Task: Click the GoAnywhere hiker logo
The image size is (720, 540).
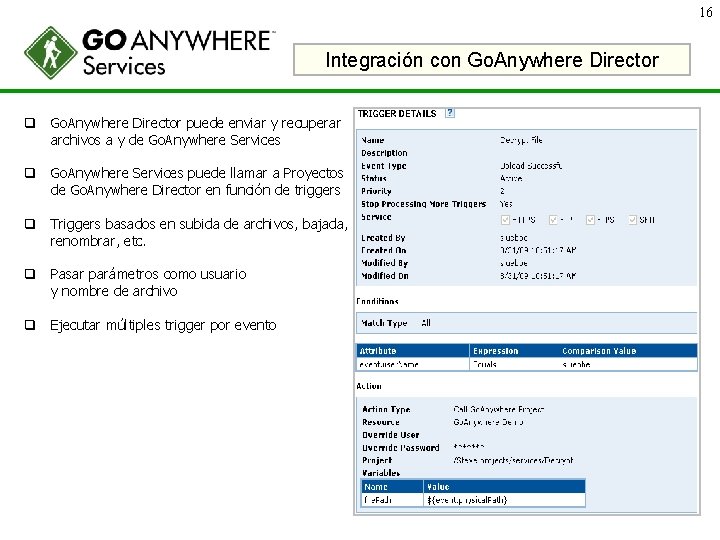Action: [x=51, y=53]
